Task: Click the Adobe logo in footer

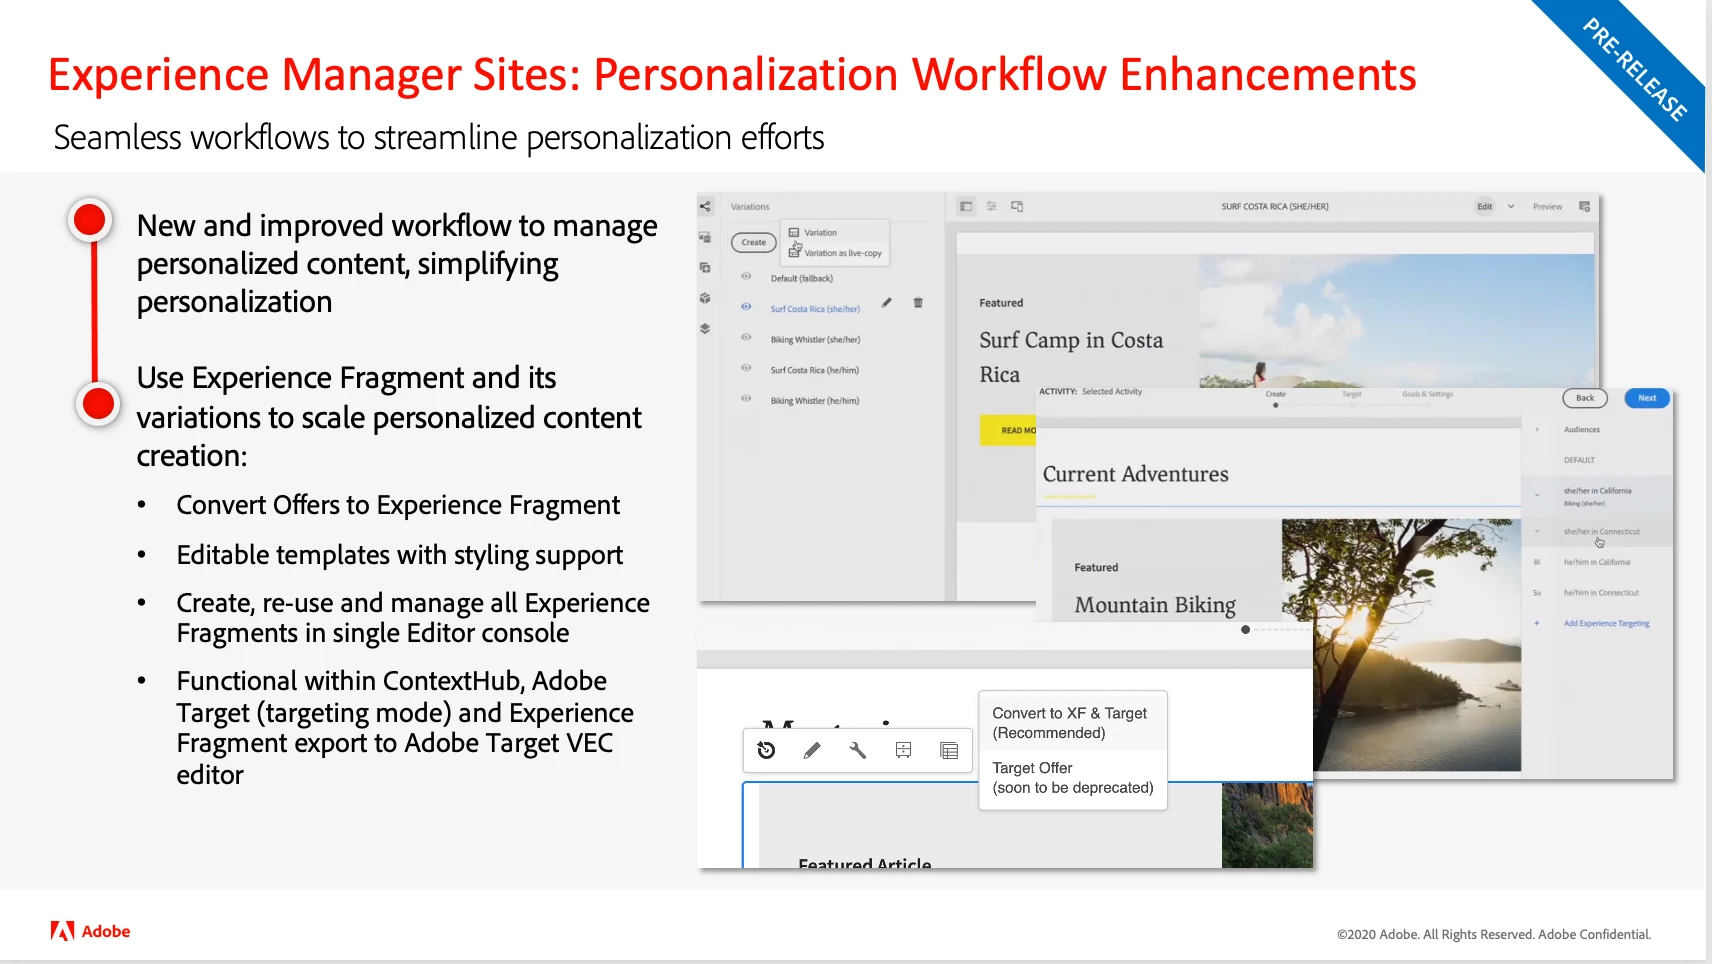Action: coord(90,931)
